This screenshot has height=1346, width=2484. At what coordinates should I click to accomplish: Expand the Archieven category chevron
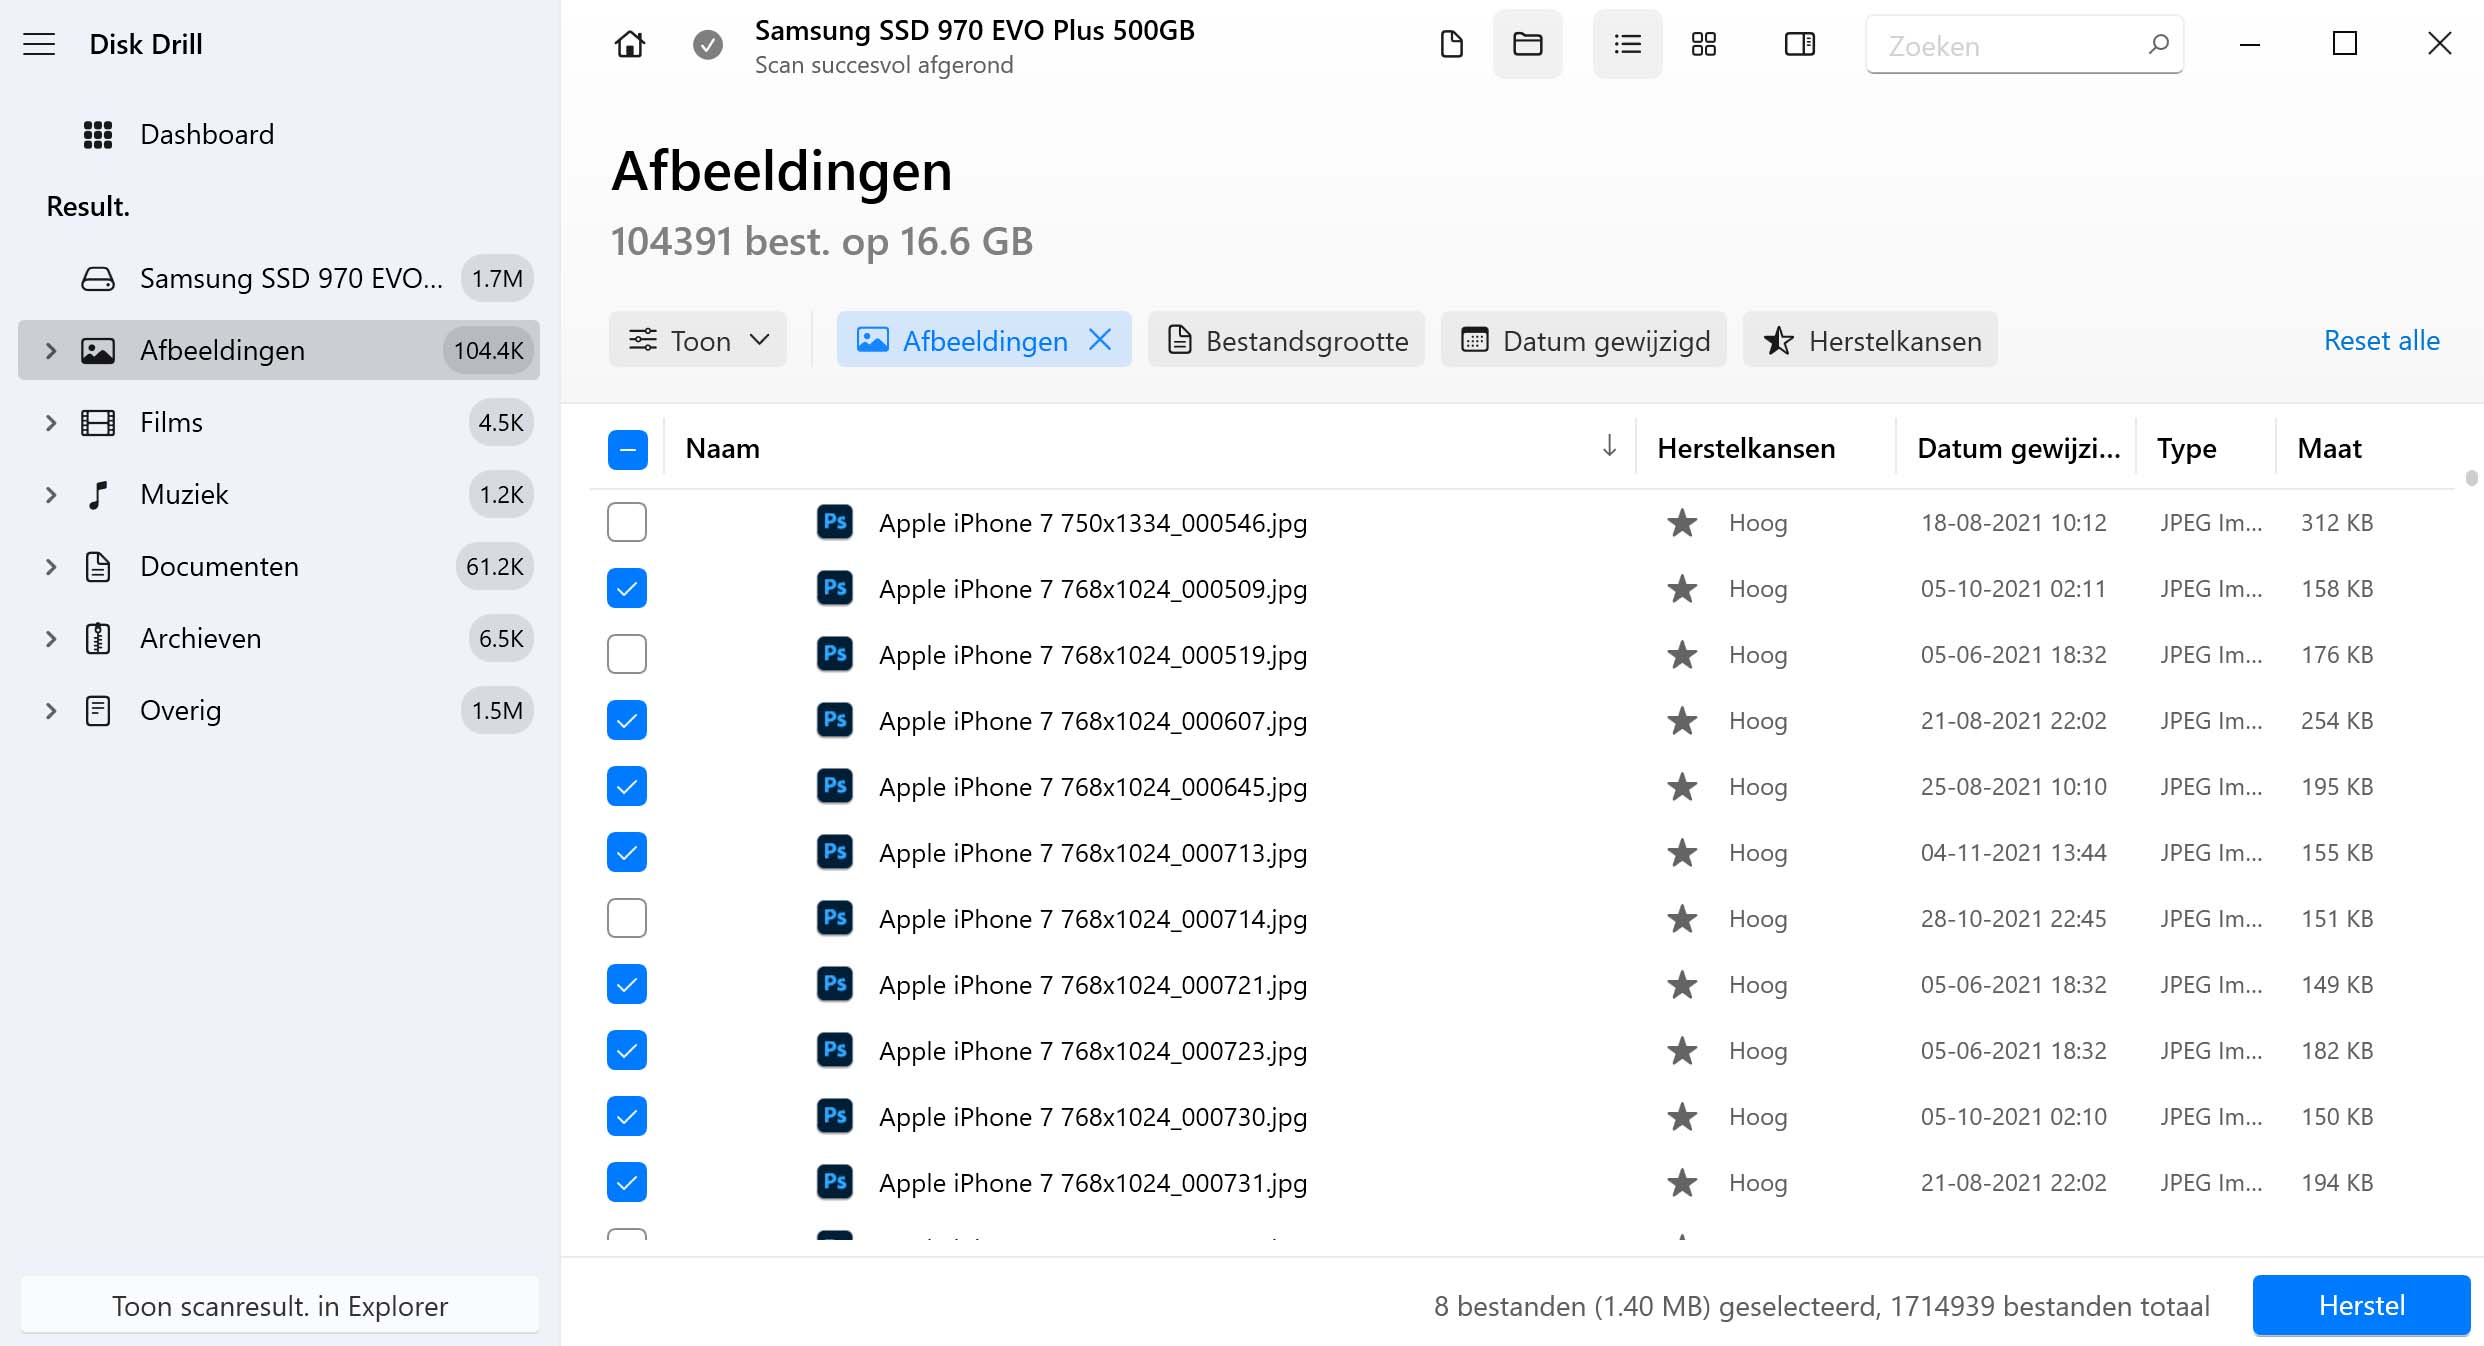point(51,638)
